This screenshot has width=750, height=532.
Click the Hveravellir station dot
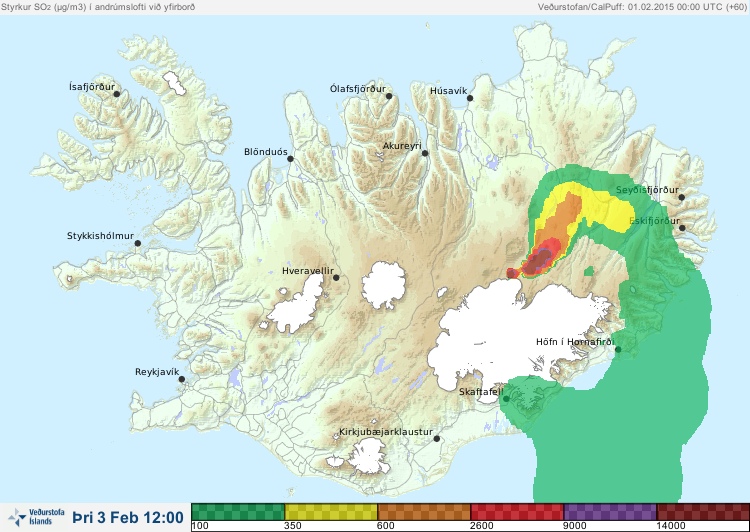(336, 277)
